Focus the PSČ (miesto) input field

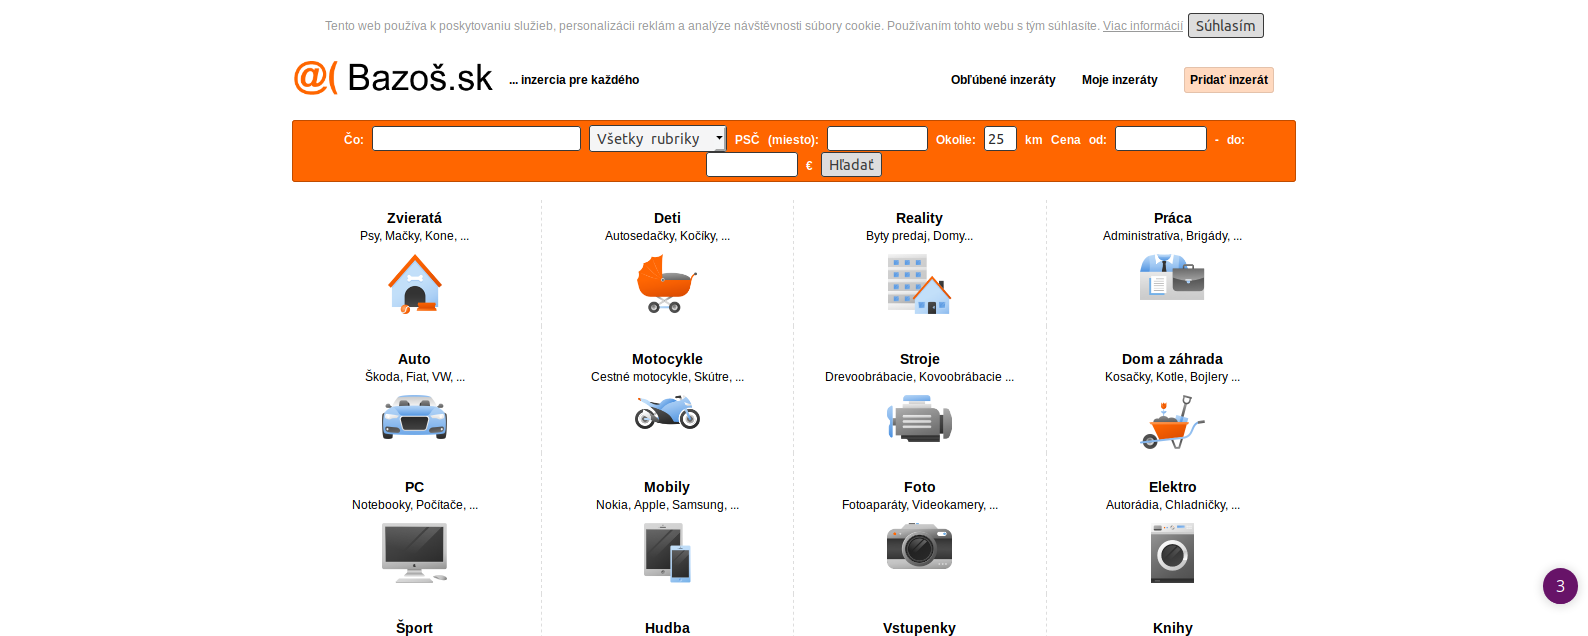(x=877, y=139)
